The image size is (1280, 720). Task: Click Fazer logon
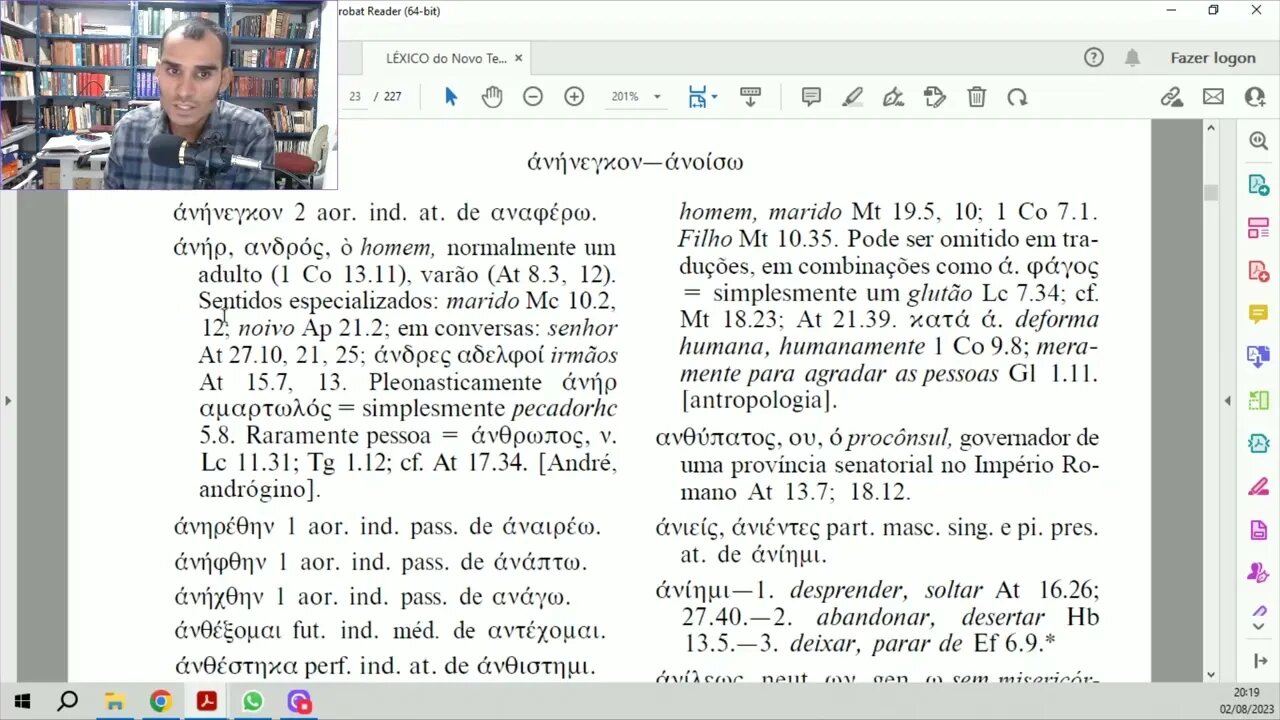tap(1213, 58)
